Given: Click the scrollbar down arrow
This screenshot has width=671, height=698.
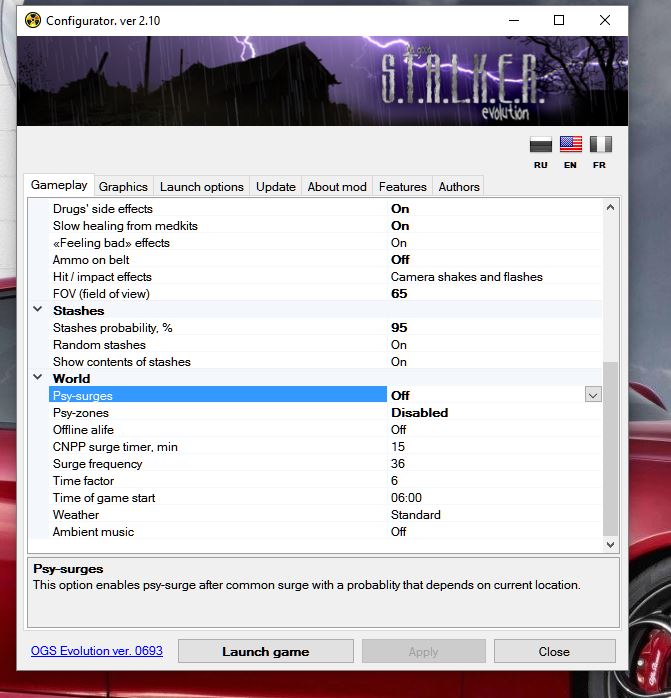Looking at the screenshot, I should (610, 544).
